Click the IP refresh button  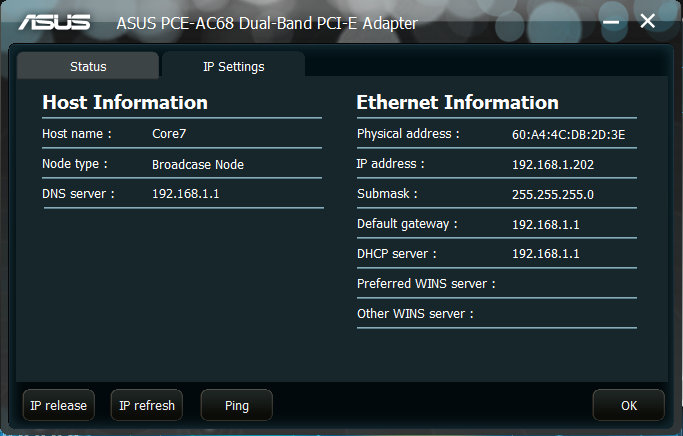pos(147,405)
